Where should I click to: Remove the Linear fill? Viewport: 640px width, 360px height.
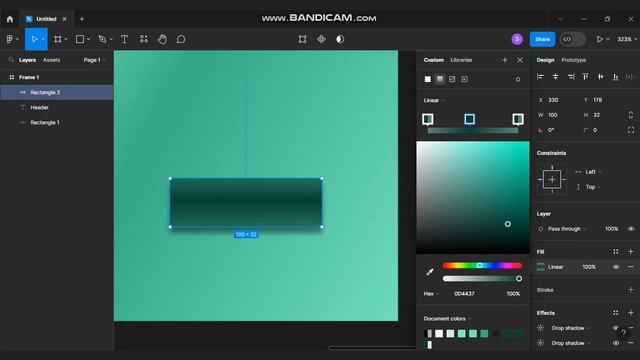[x=631, y=267]
